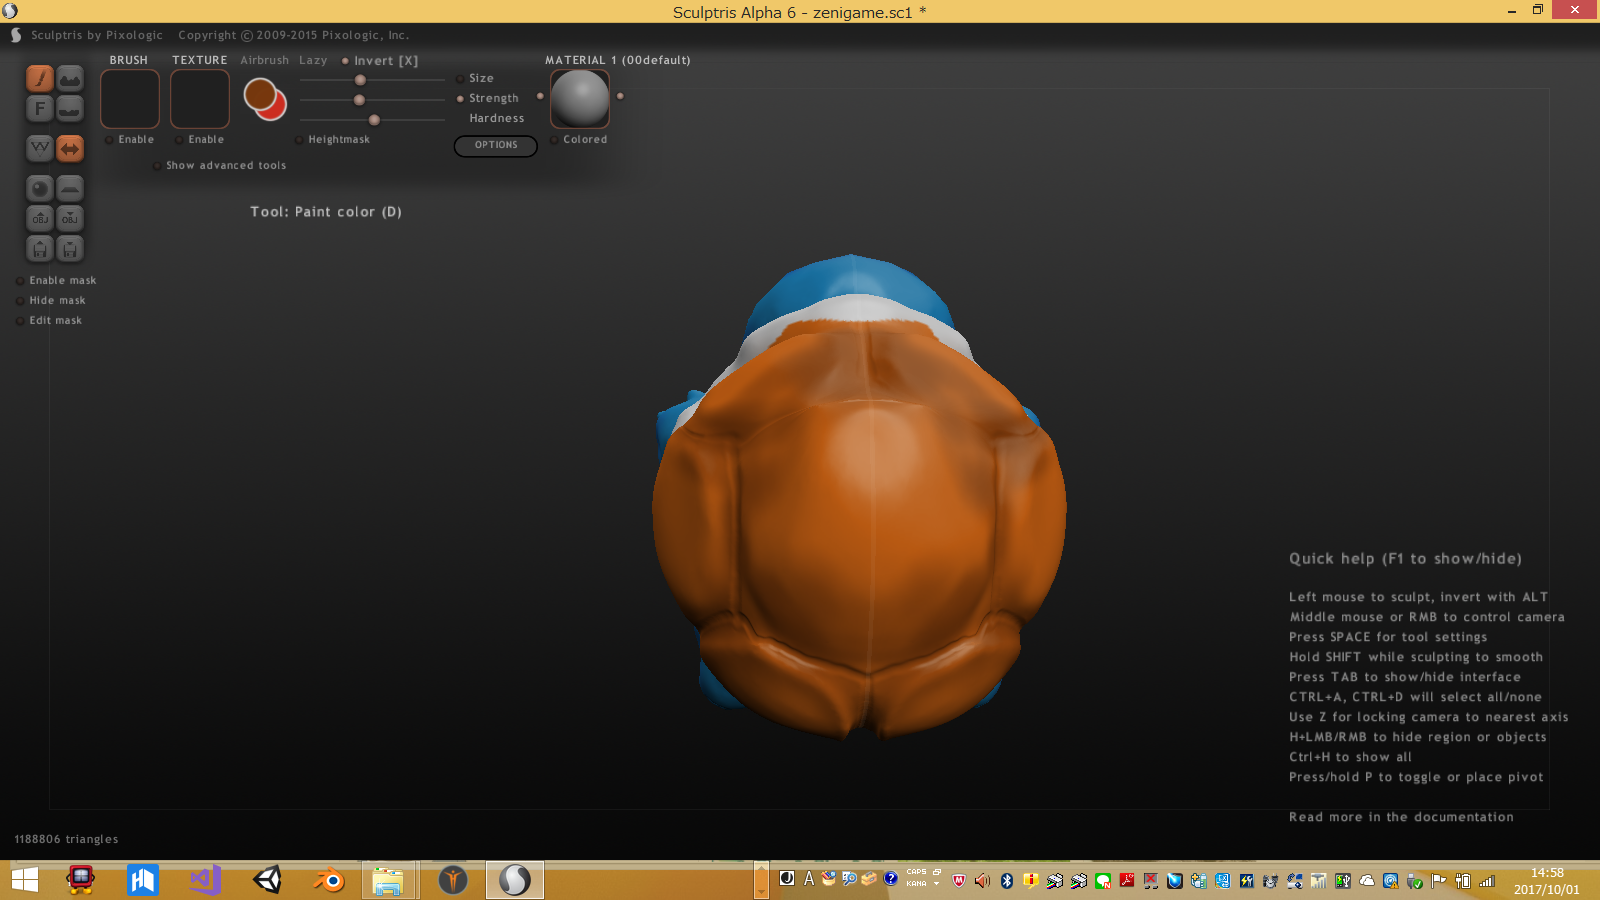Toggle the Airbrush mode label
This screenshot has width=1600, height=900.
click(264, 60)
